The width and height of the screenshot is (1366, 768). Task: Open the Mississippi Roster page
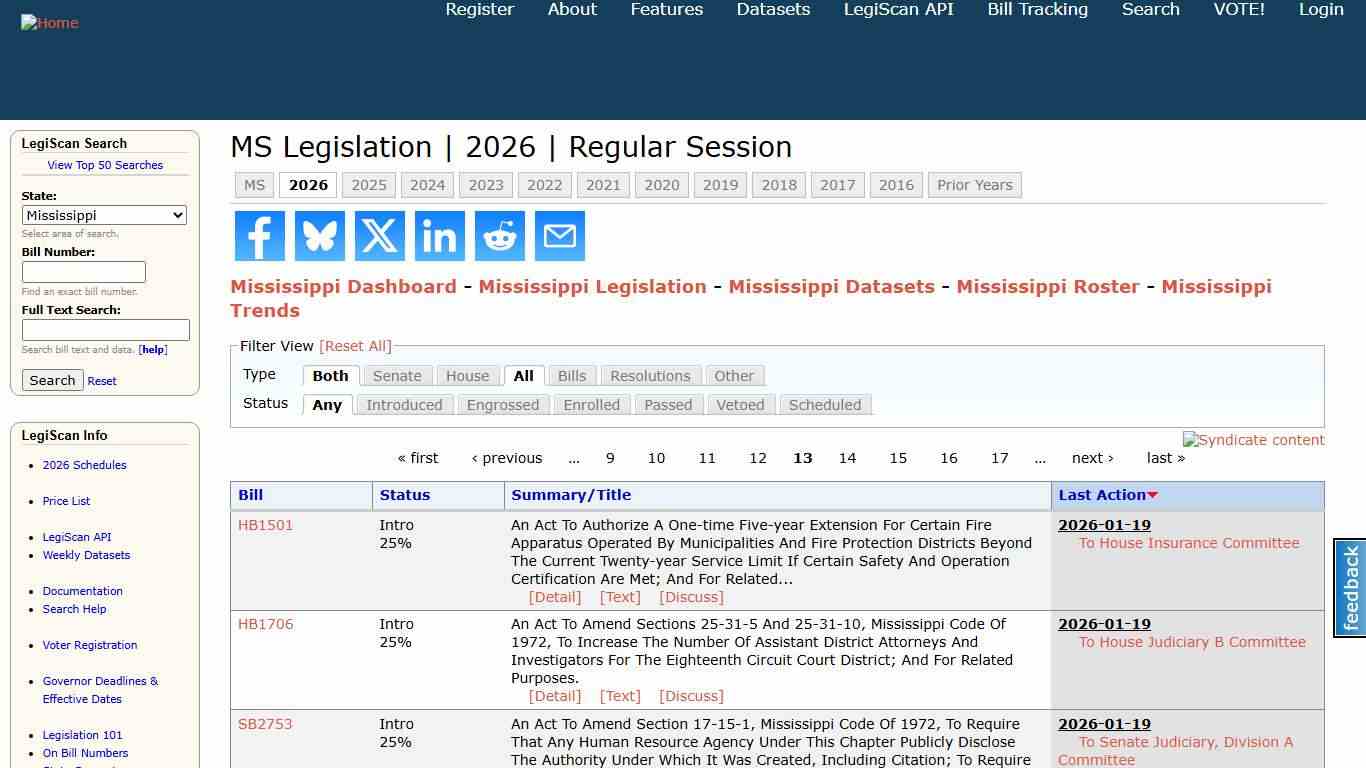click(x=1047, y=286)
